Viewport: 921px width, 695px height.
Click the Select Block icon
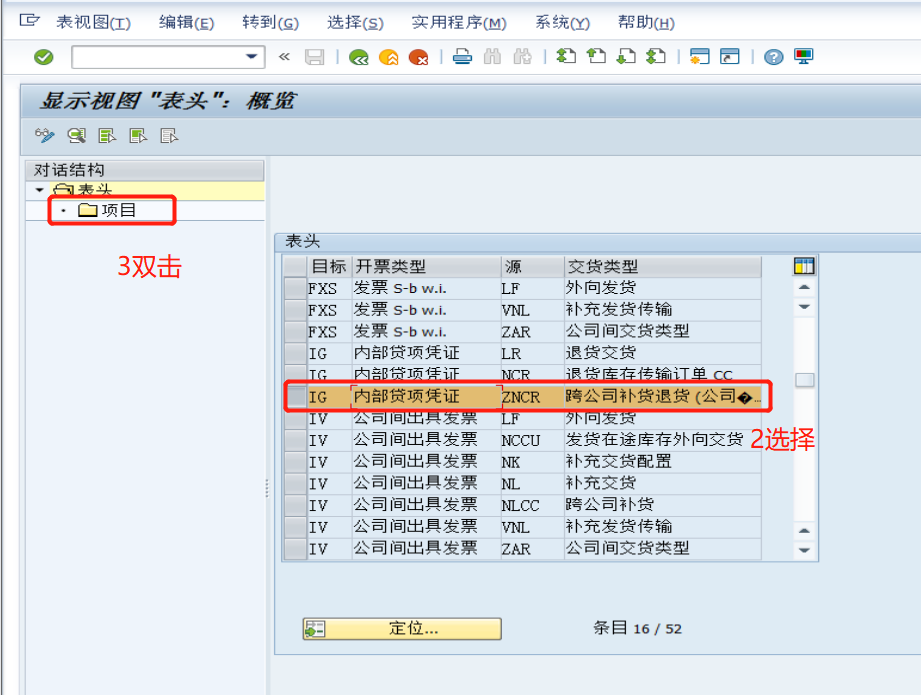(x=138, y=136)
